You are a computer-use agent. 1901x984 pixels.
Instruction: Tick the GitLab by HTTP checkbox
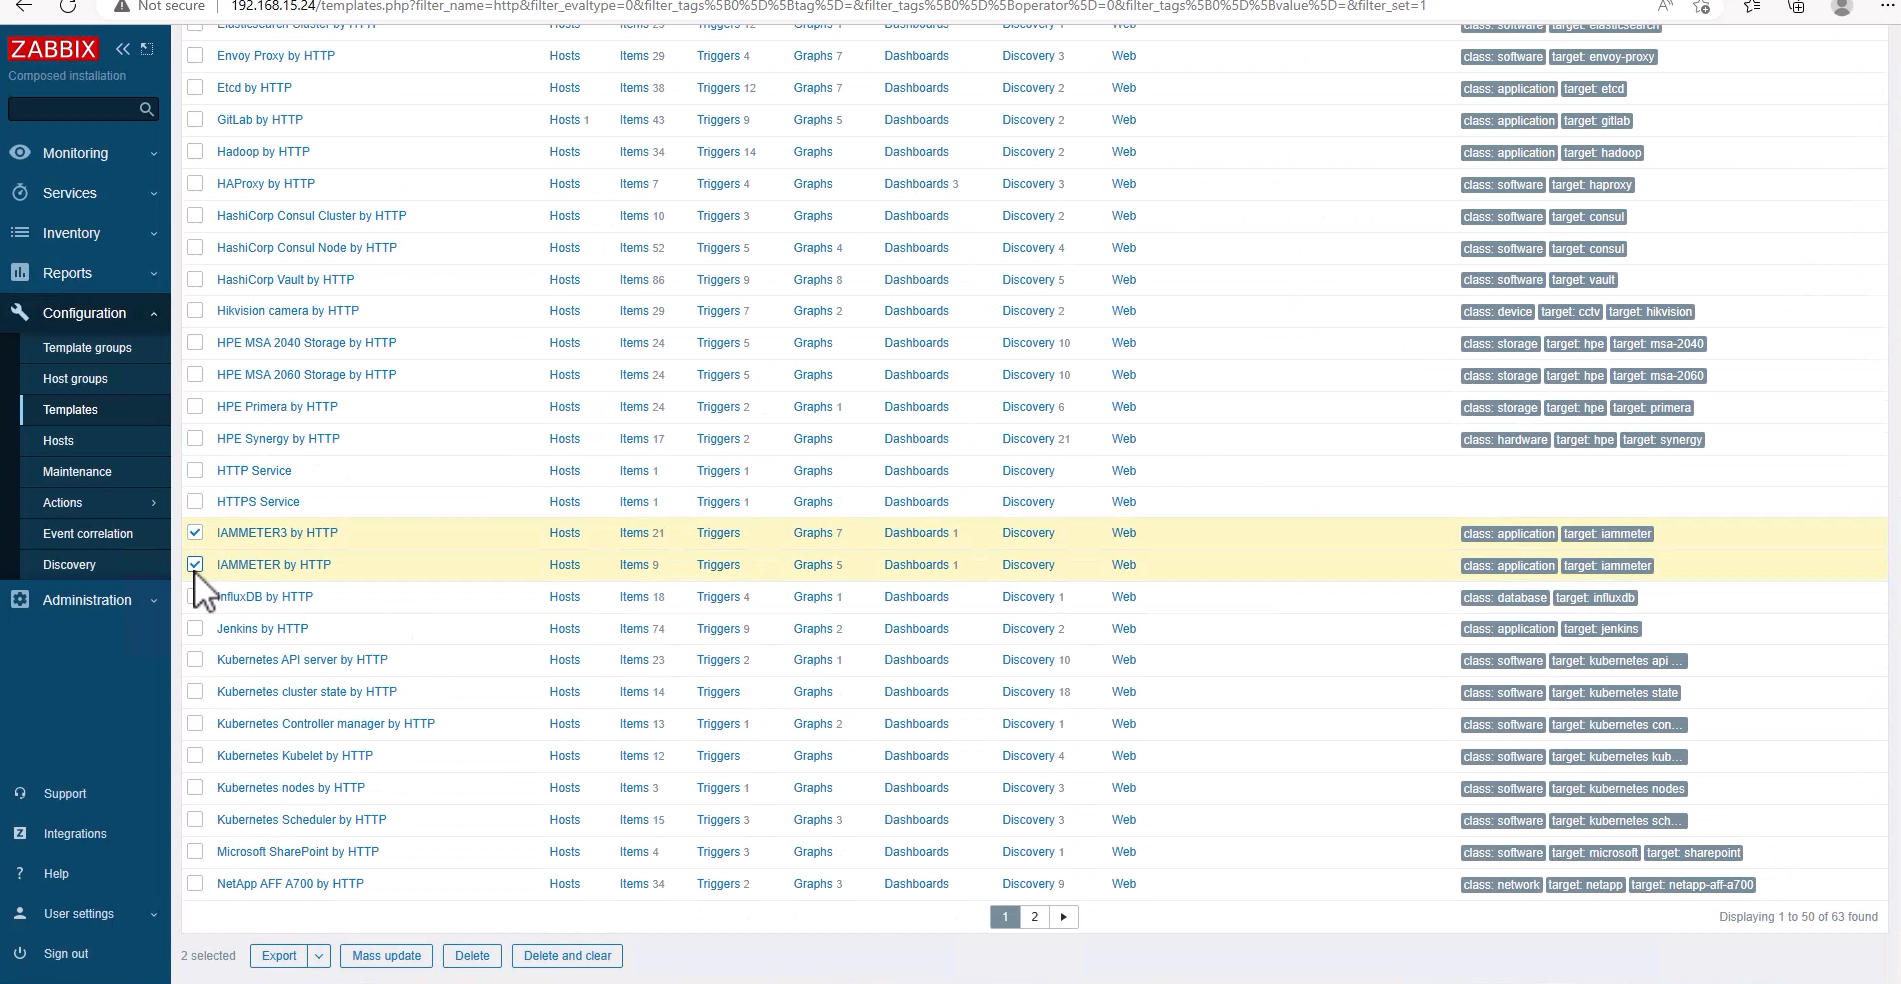(x=195, y=120)
